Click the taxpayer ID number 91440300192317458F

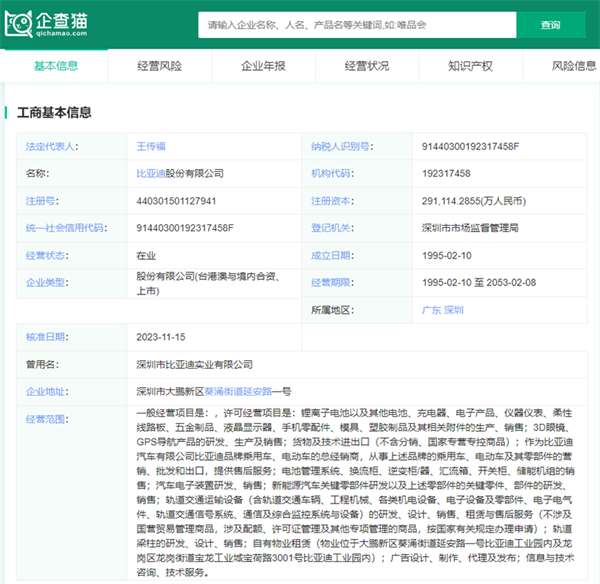471,146
